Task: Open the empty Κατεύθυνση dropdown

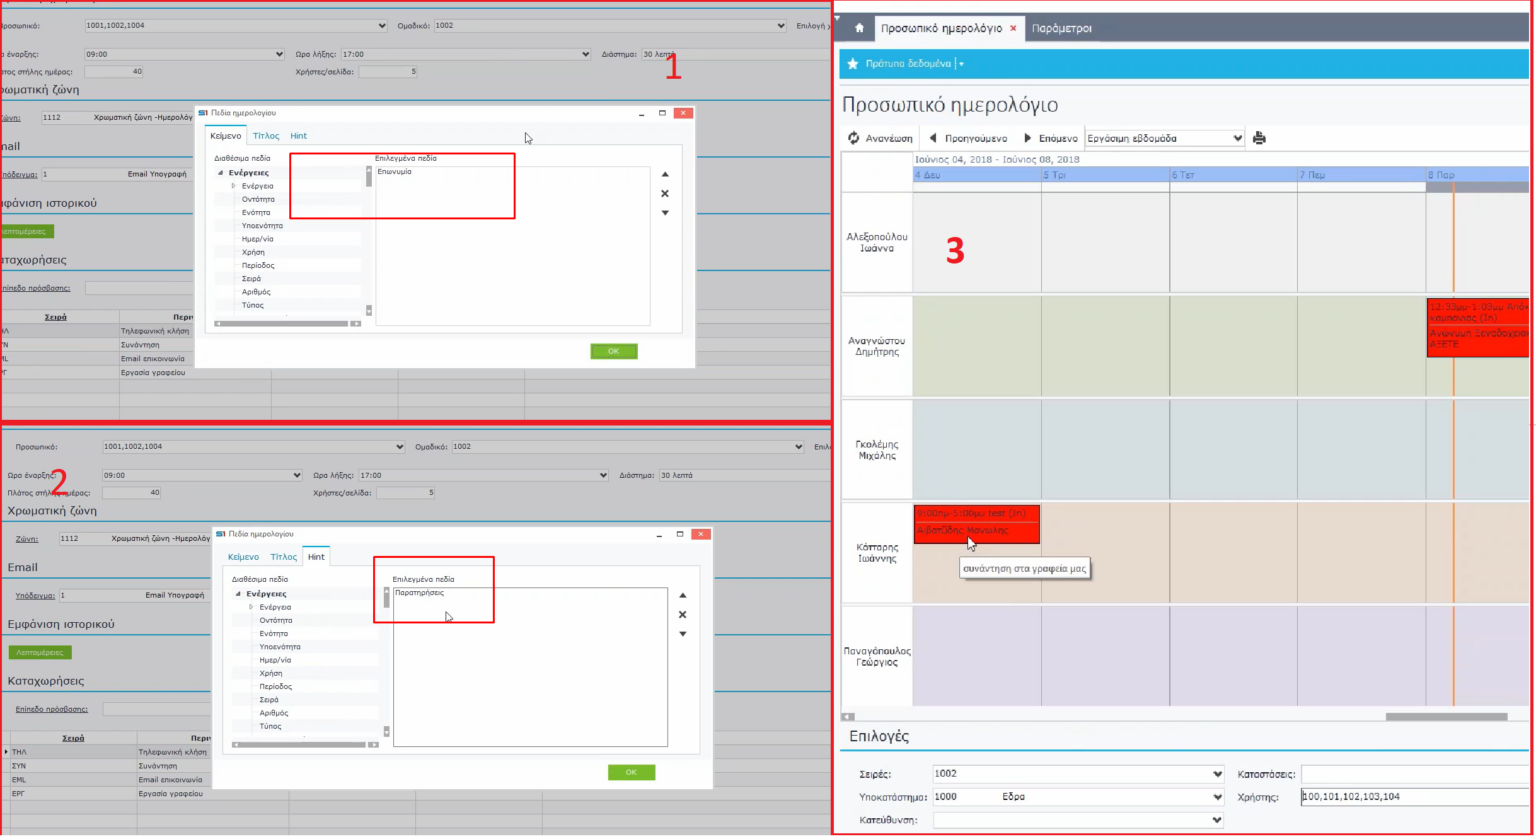Action: click(1078, 820)
